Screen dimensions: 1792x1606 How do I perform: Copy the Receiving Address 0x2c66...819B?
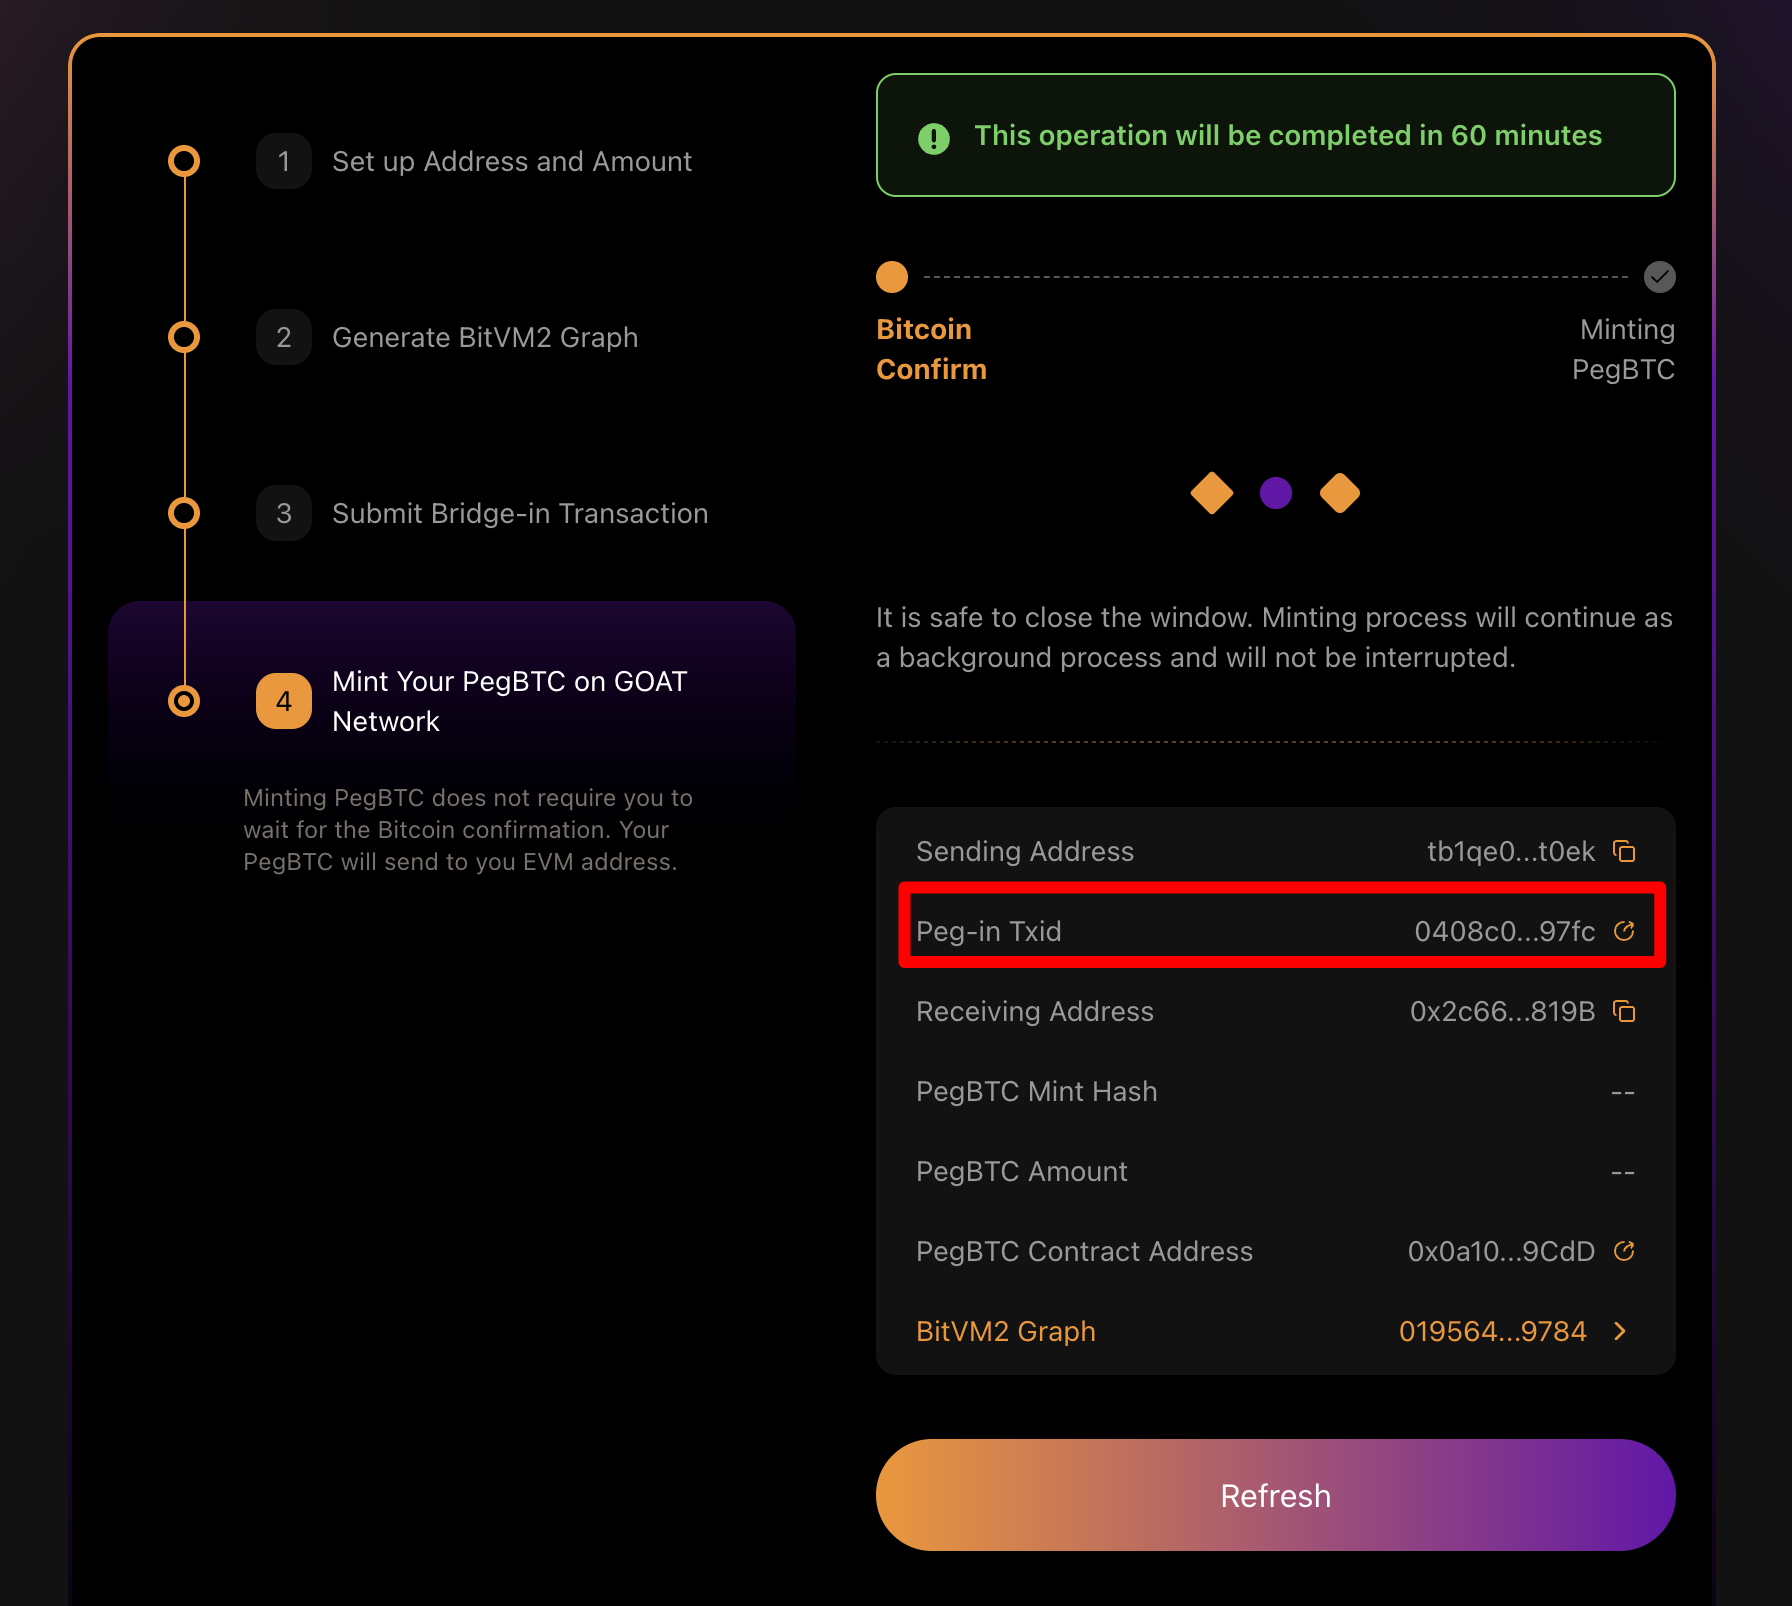click(x=1624, y=1011)
